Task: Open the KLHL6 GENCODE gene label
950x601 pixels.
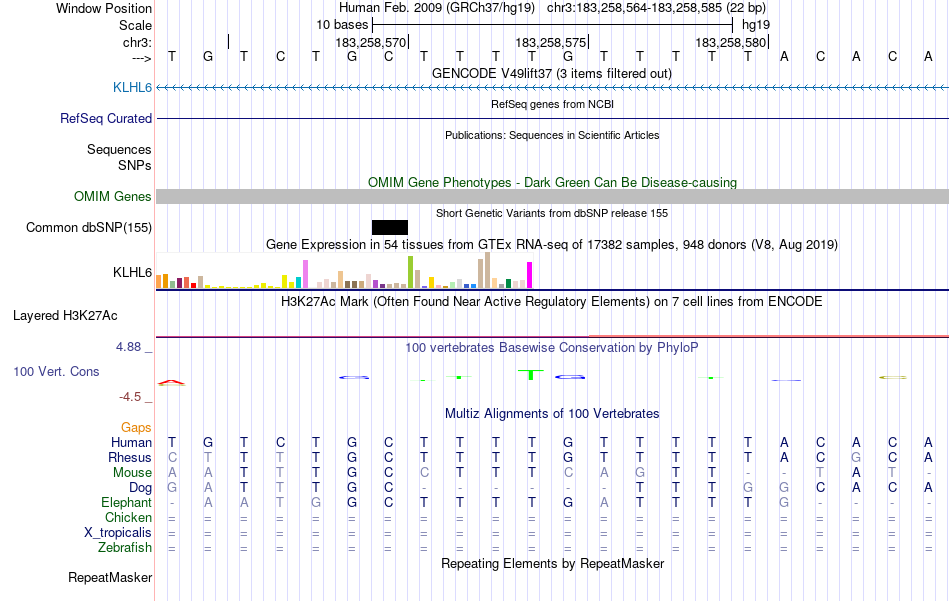Action: click(132, 87)
